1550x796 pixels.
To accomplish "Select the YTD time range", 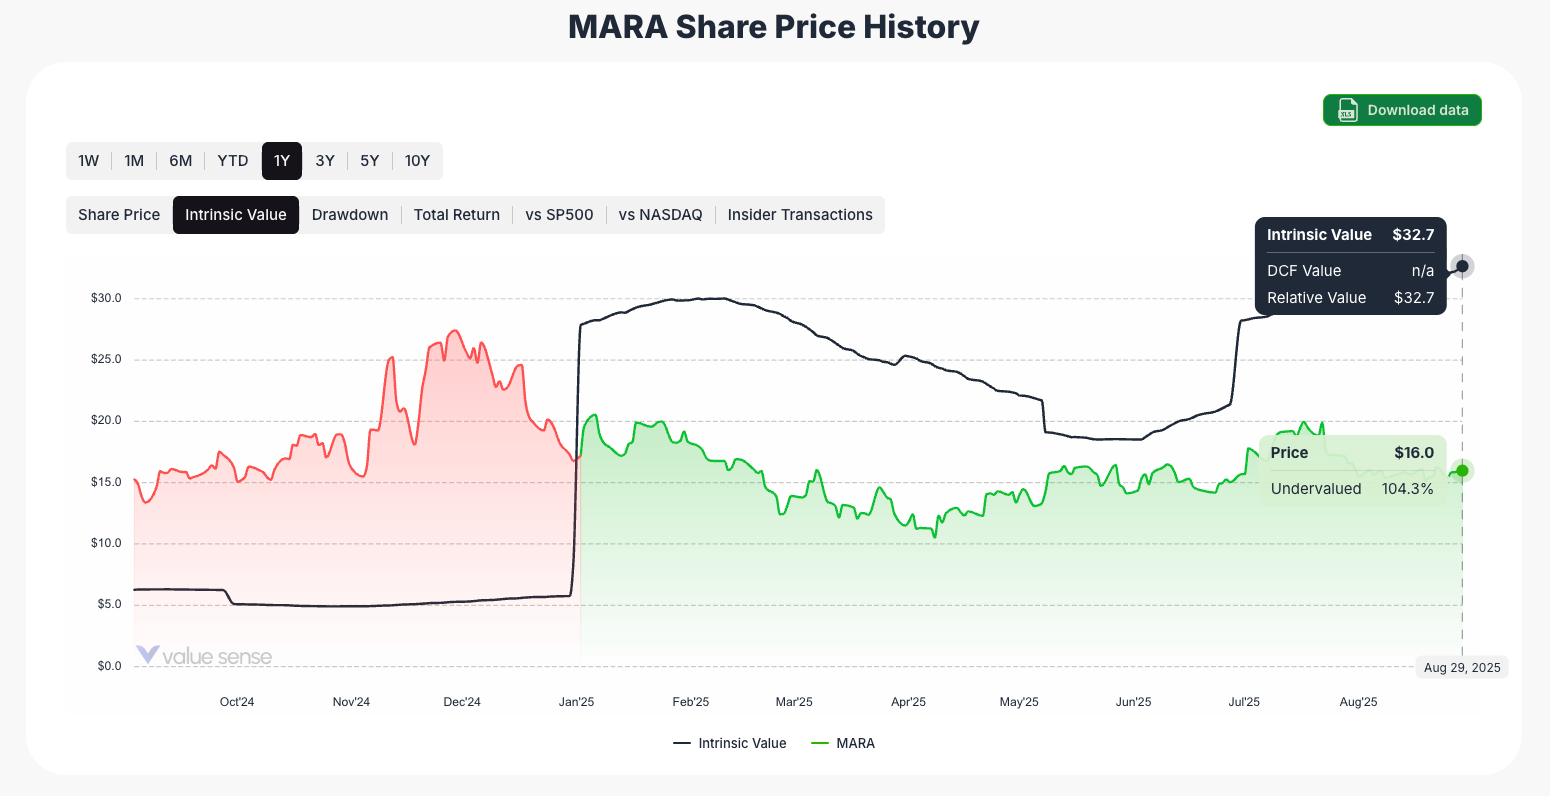I will point(232,160).
